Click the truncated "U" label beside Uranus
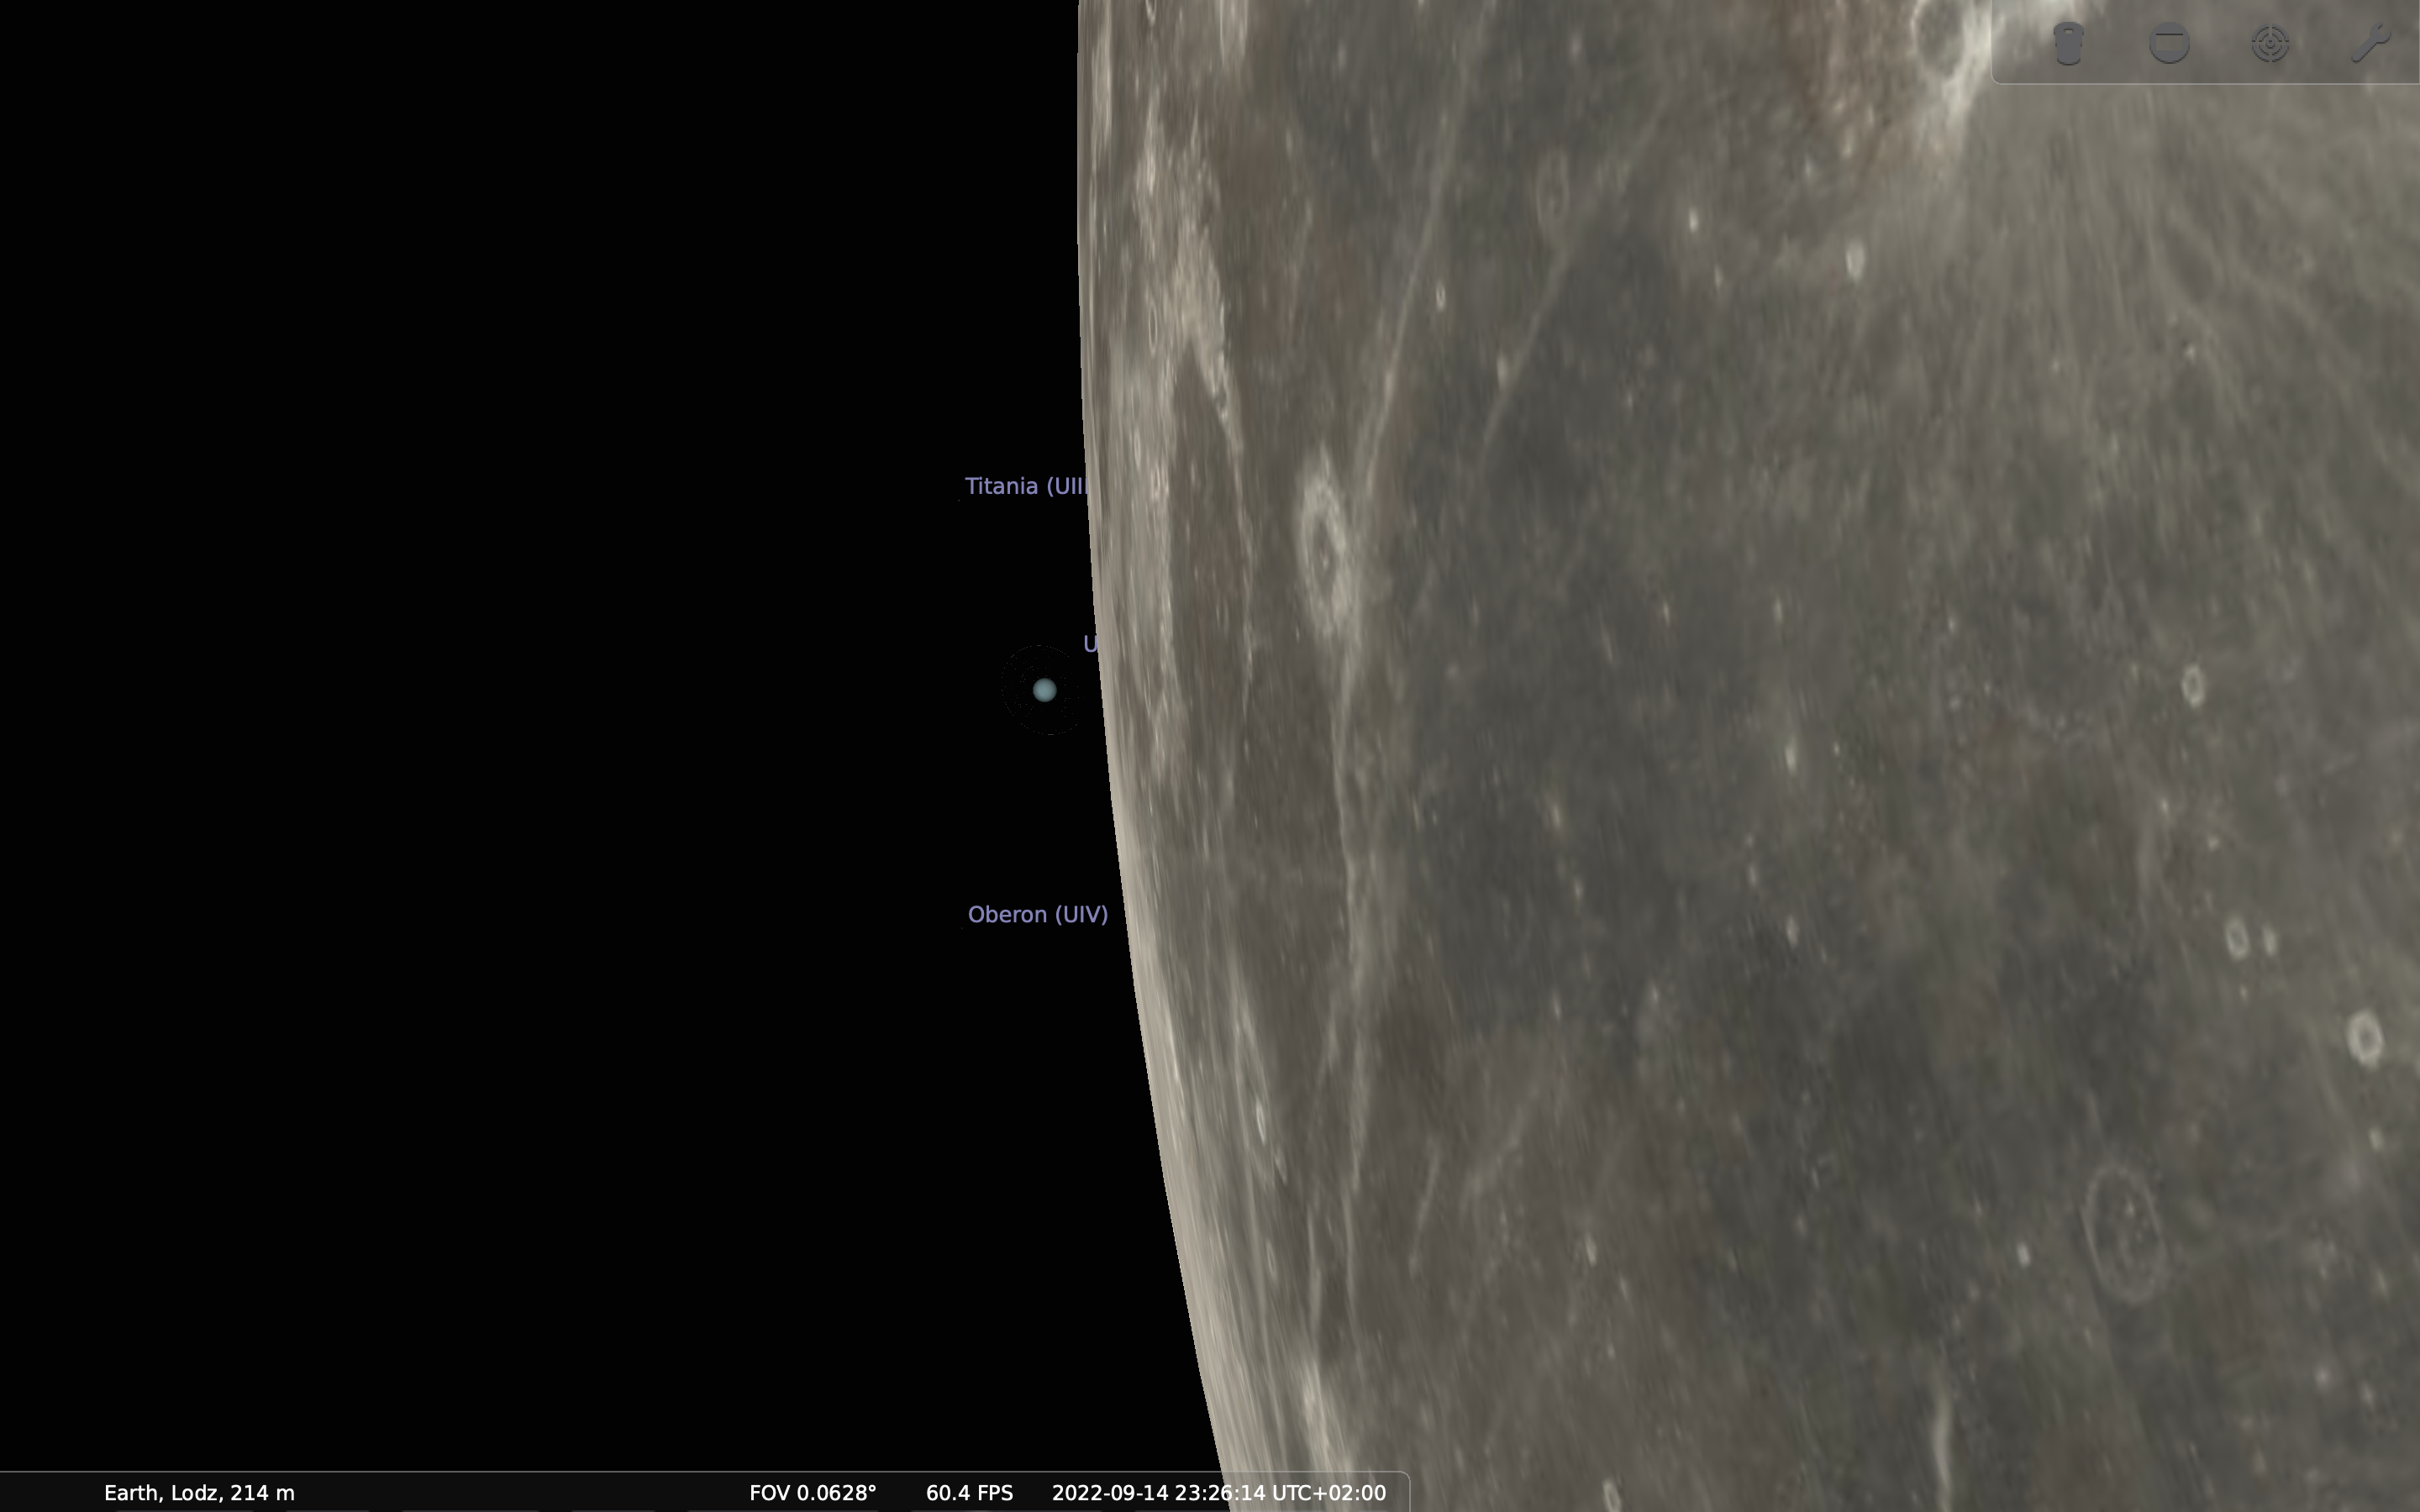 pos(1090,644)
